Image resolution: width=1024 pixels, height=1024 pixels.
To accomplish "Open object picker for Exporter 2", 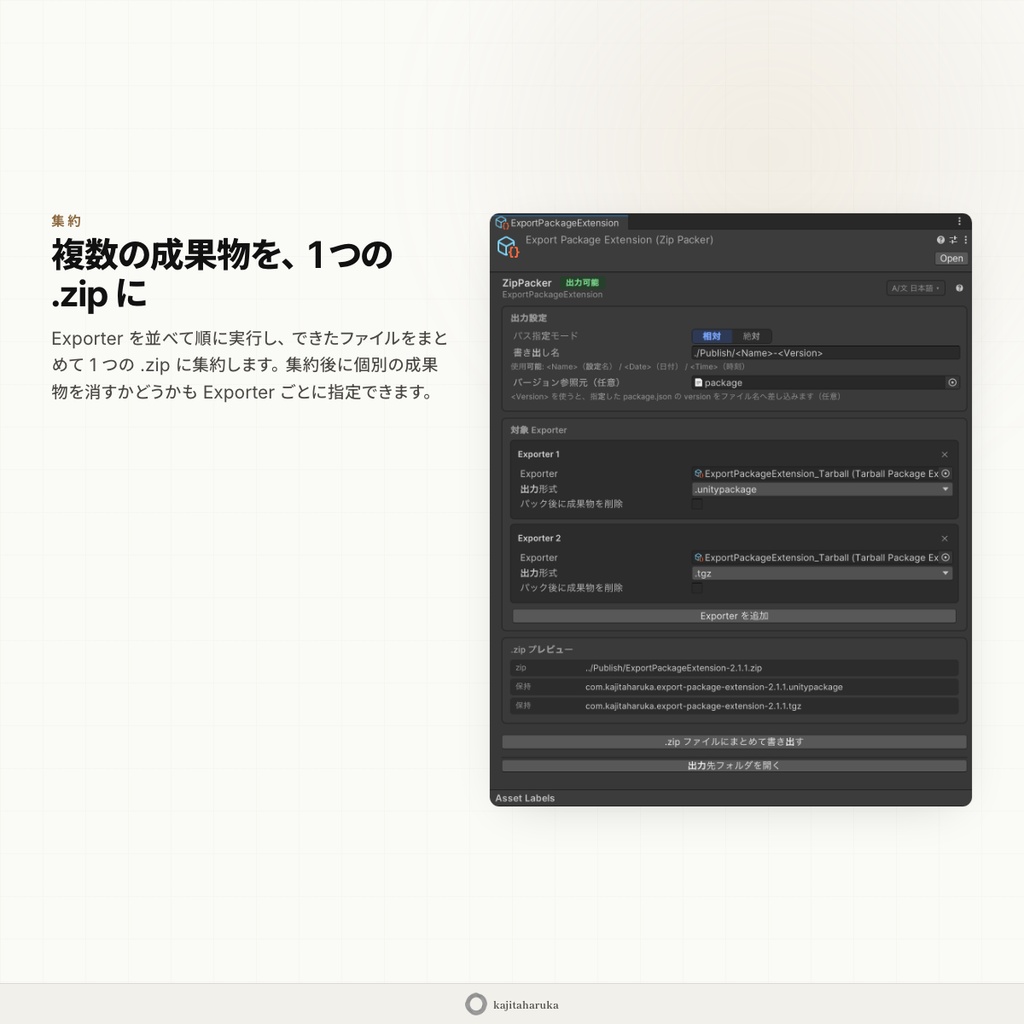I will (x=945, y=558).
